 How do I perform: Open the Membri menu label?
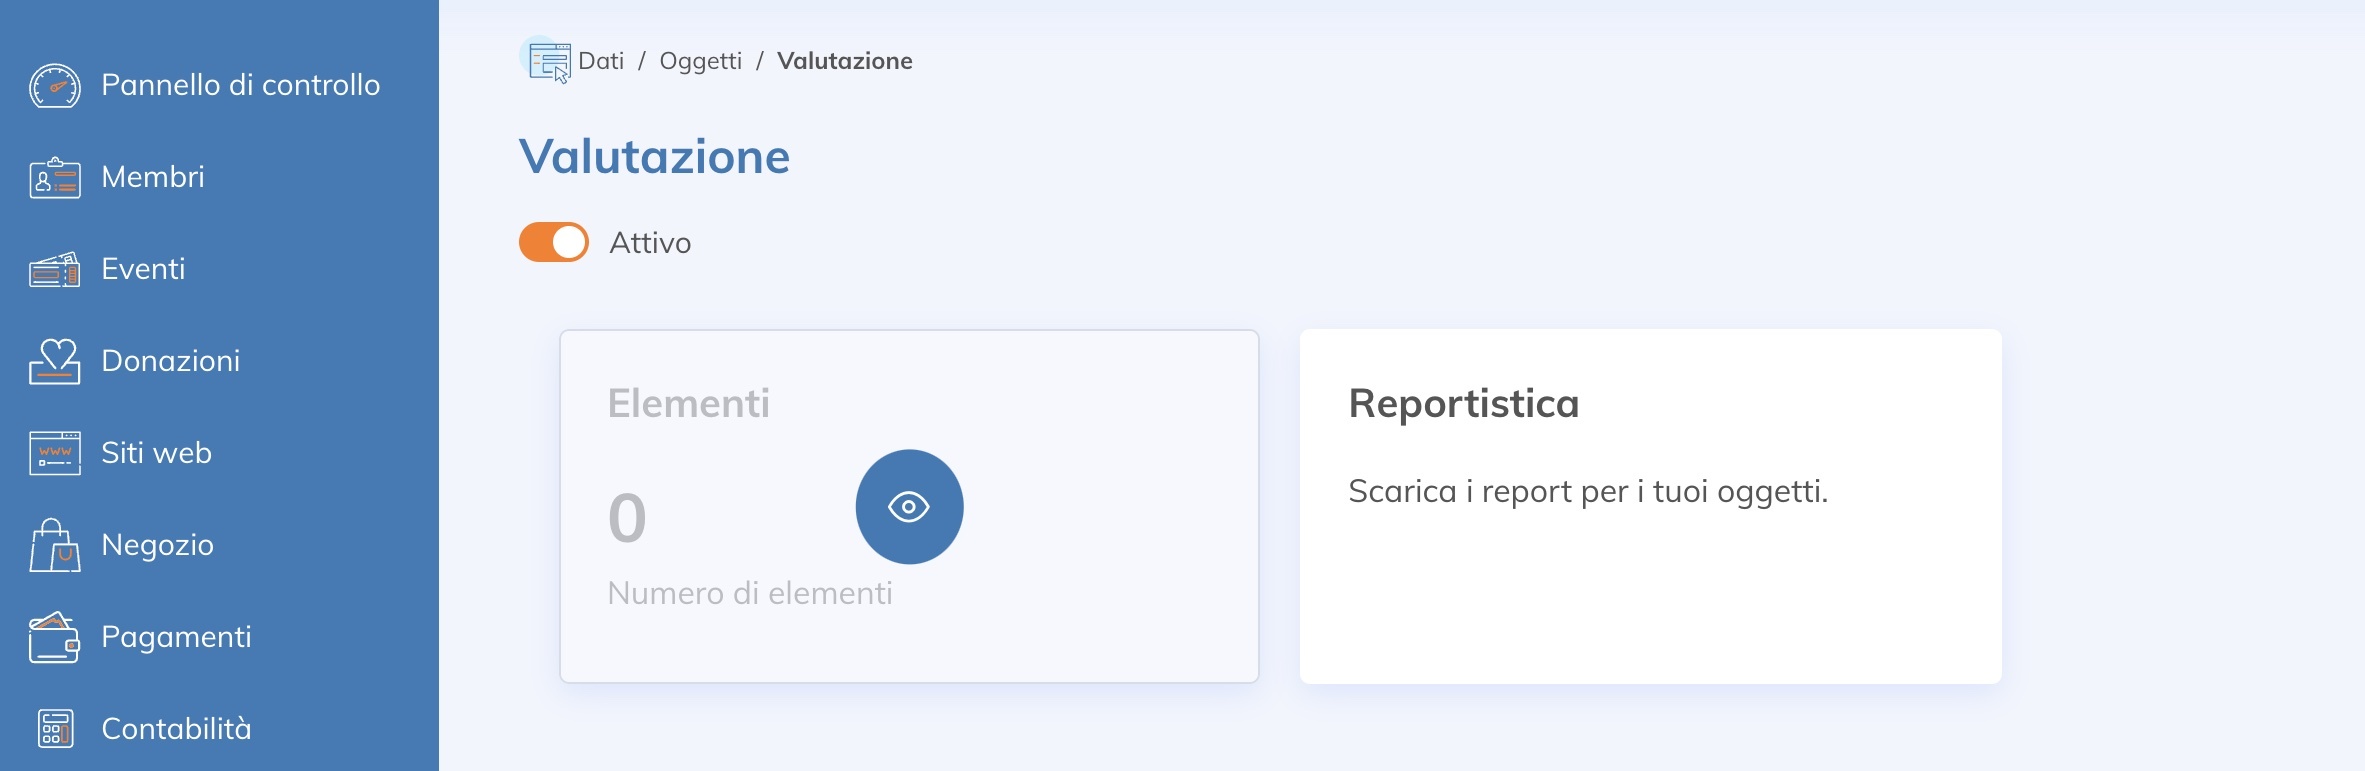153,177
